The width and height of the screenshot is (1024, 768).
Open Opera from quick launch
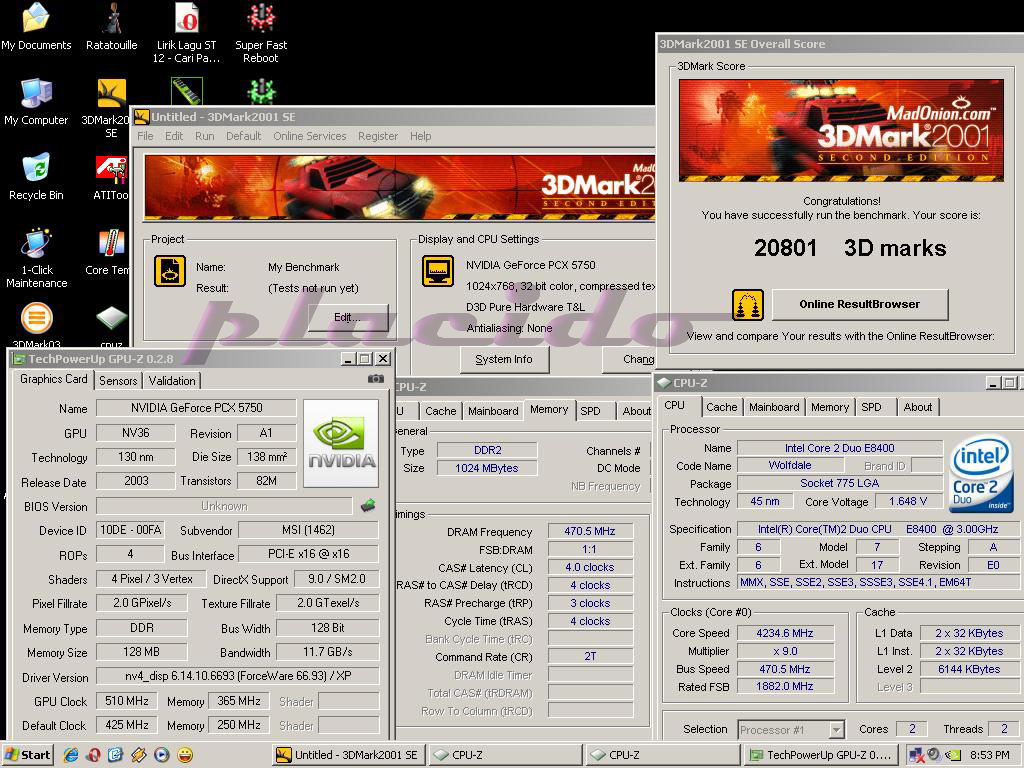93,755
